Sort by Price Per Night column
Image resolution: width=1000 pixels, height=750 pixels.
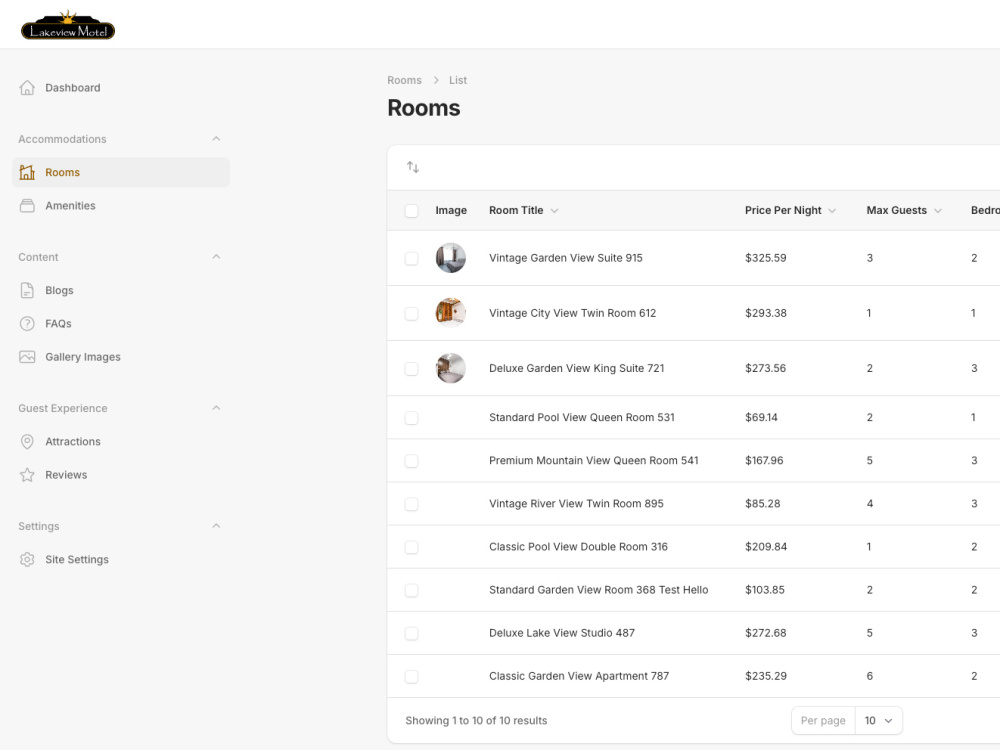coord(790,210)
